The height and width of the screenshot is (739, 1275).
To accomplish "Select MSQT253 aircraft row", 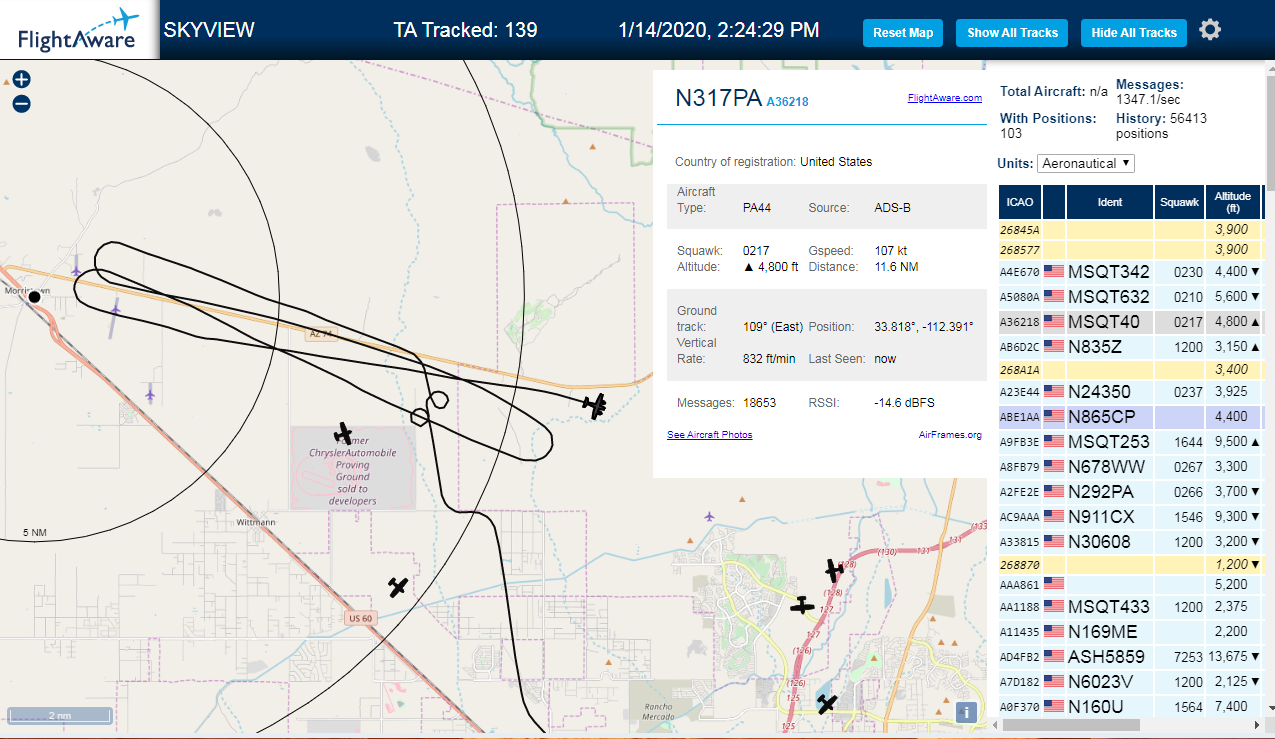I will pyautogui.click(x=1130, y=442).
